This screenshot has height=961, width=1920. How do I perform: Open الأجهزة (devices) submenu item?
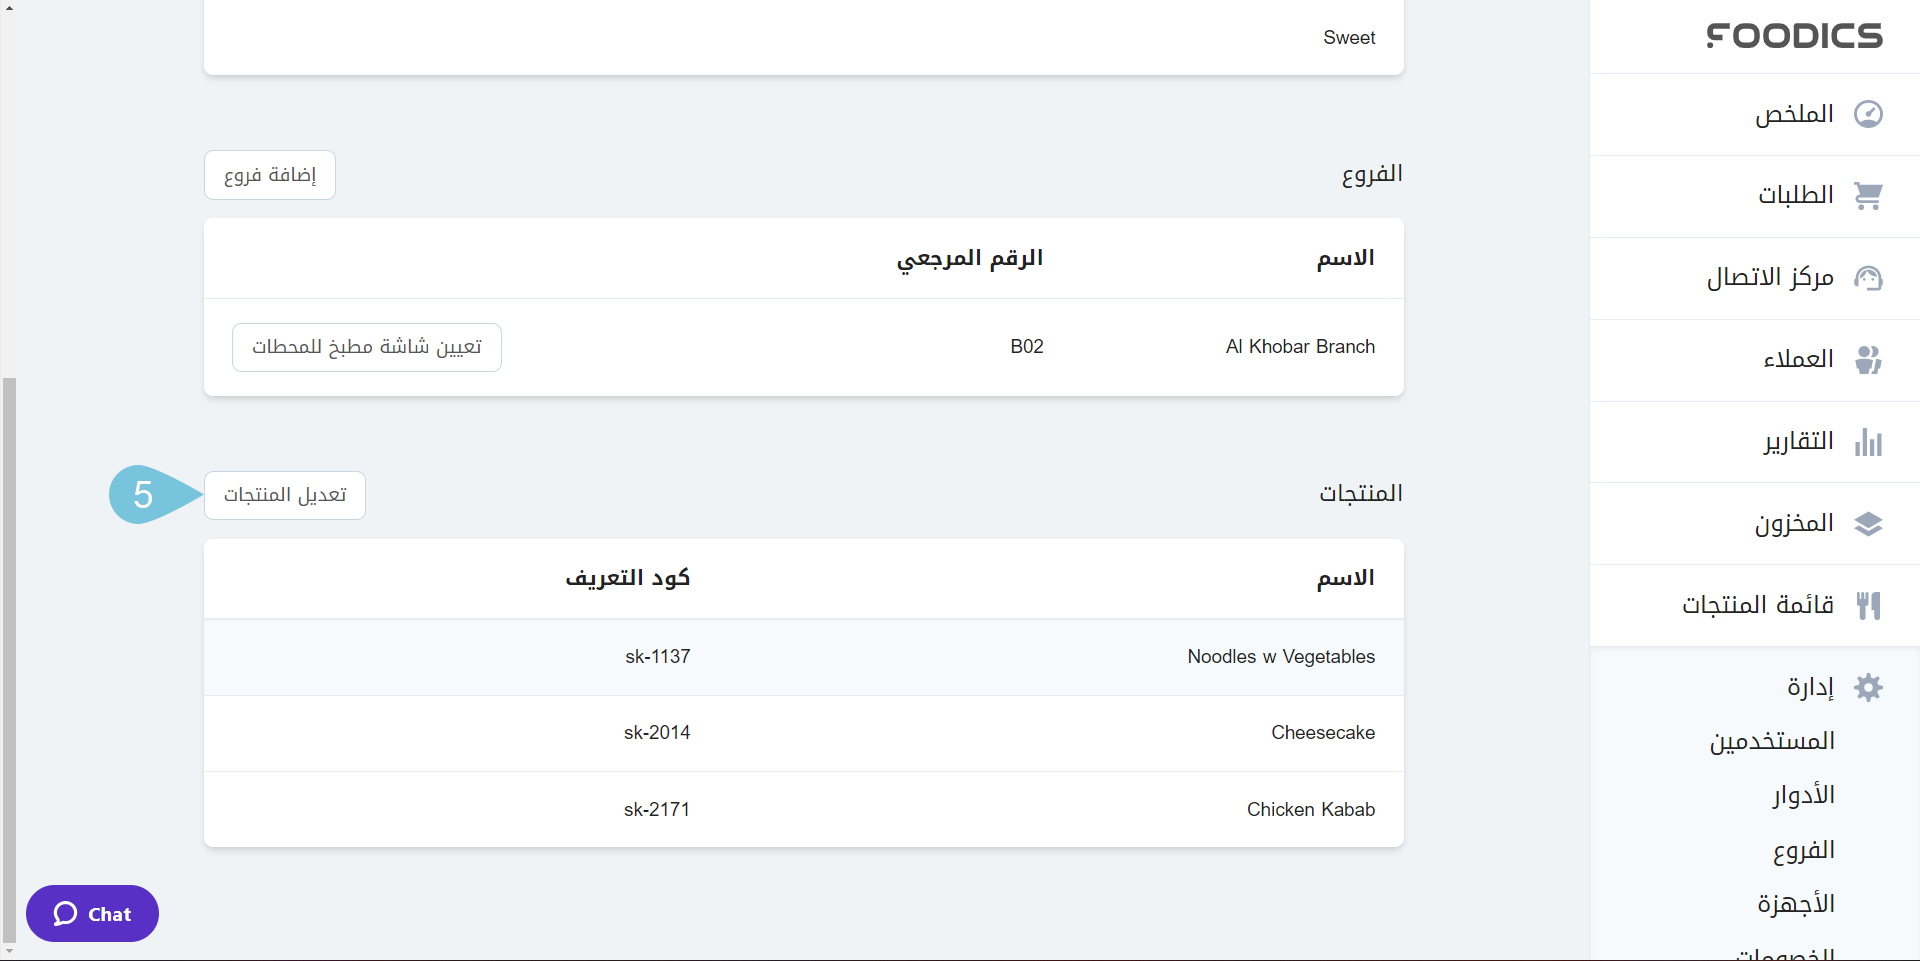point(1796,905)
